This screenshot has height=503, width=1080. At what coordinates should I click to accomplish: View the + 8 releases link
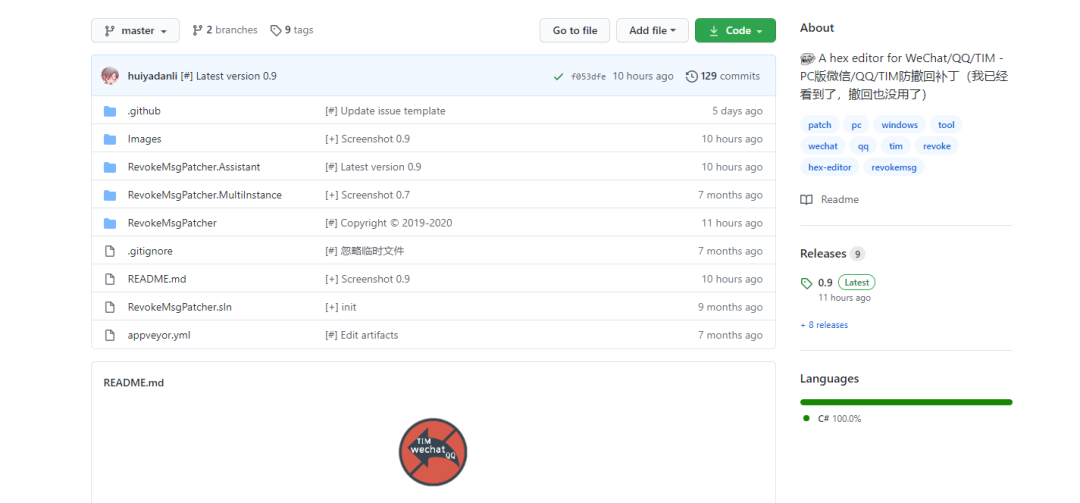tap(824, 325)
